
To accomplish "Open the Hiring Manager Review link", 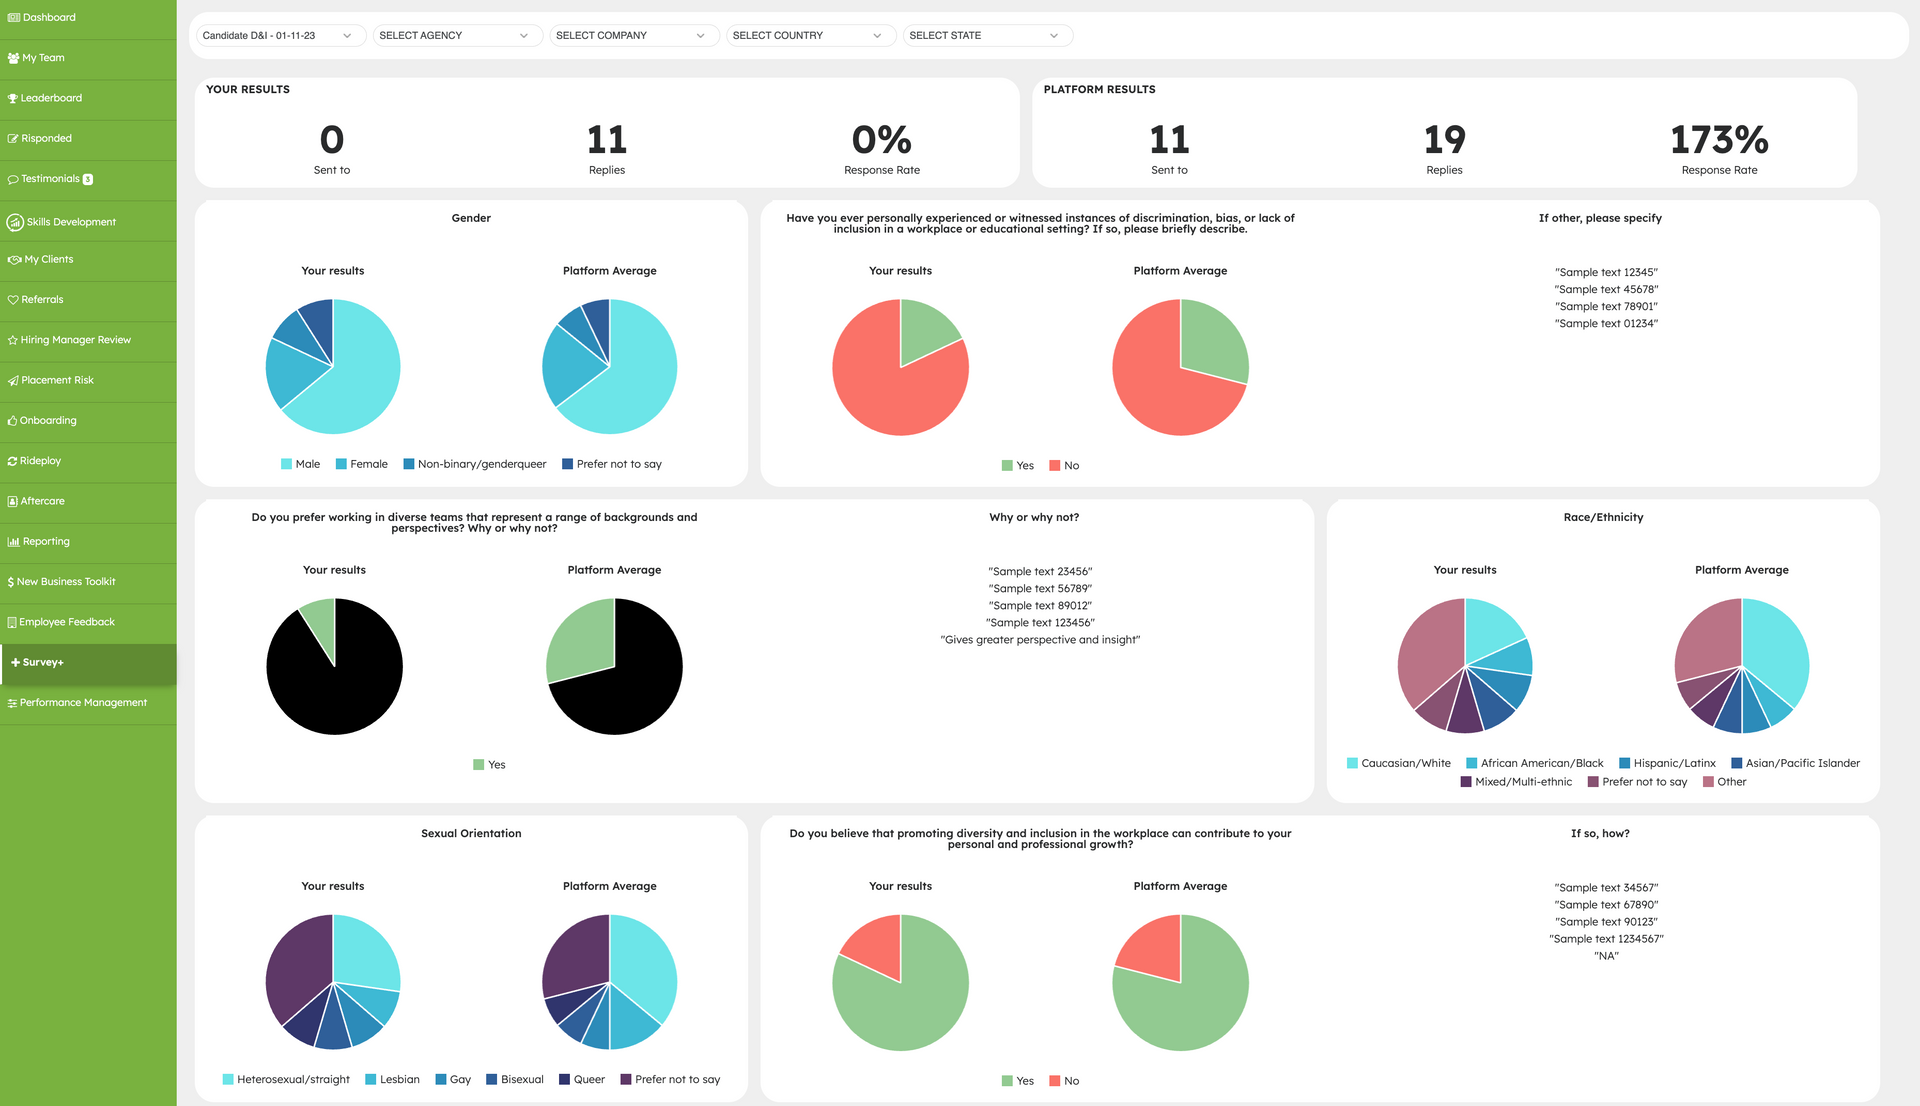I will click(88, 340).
